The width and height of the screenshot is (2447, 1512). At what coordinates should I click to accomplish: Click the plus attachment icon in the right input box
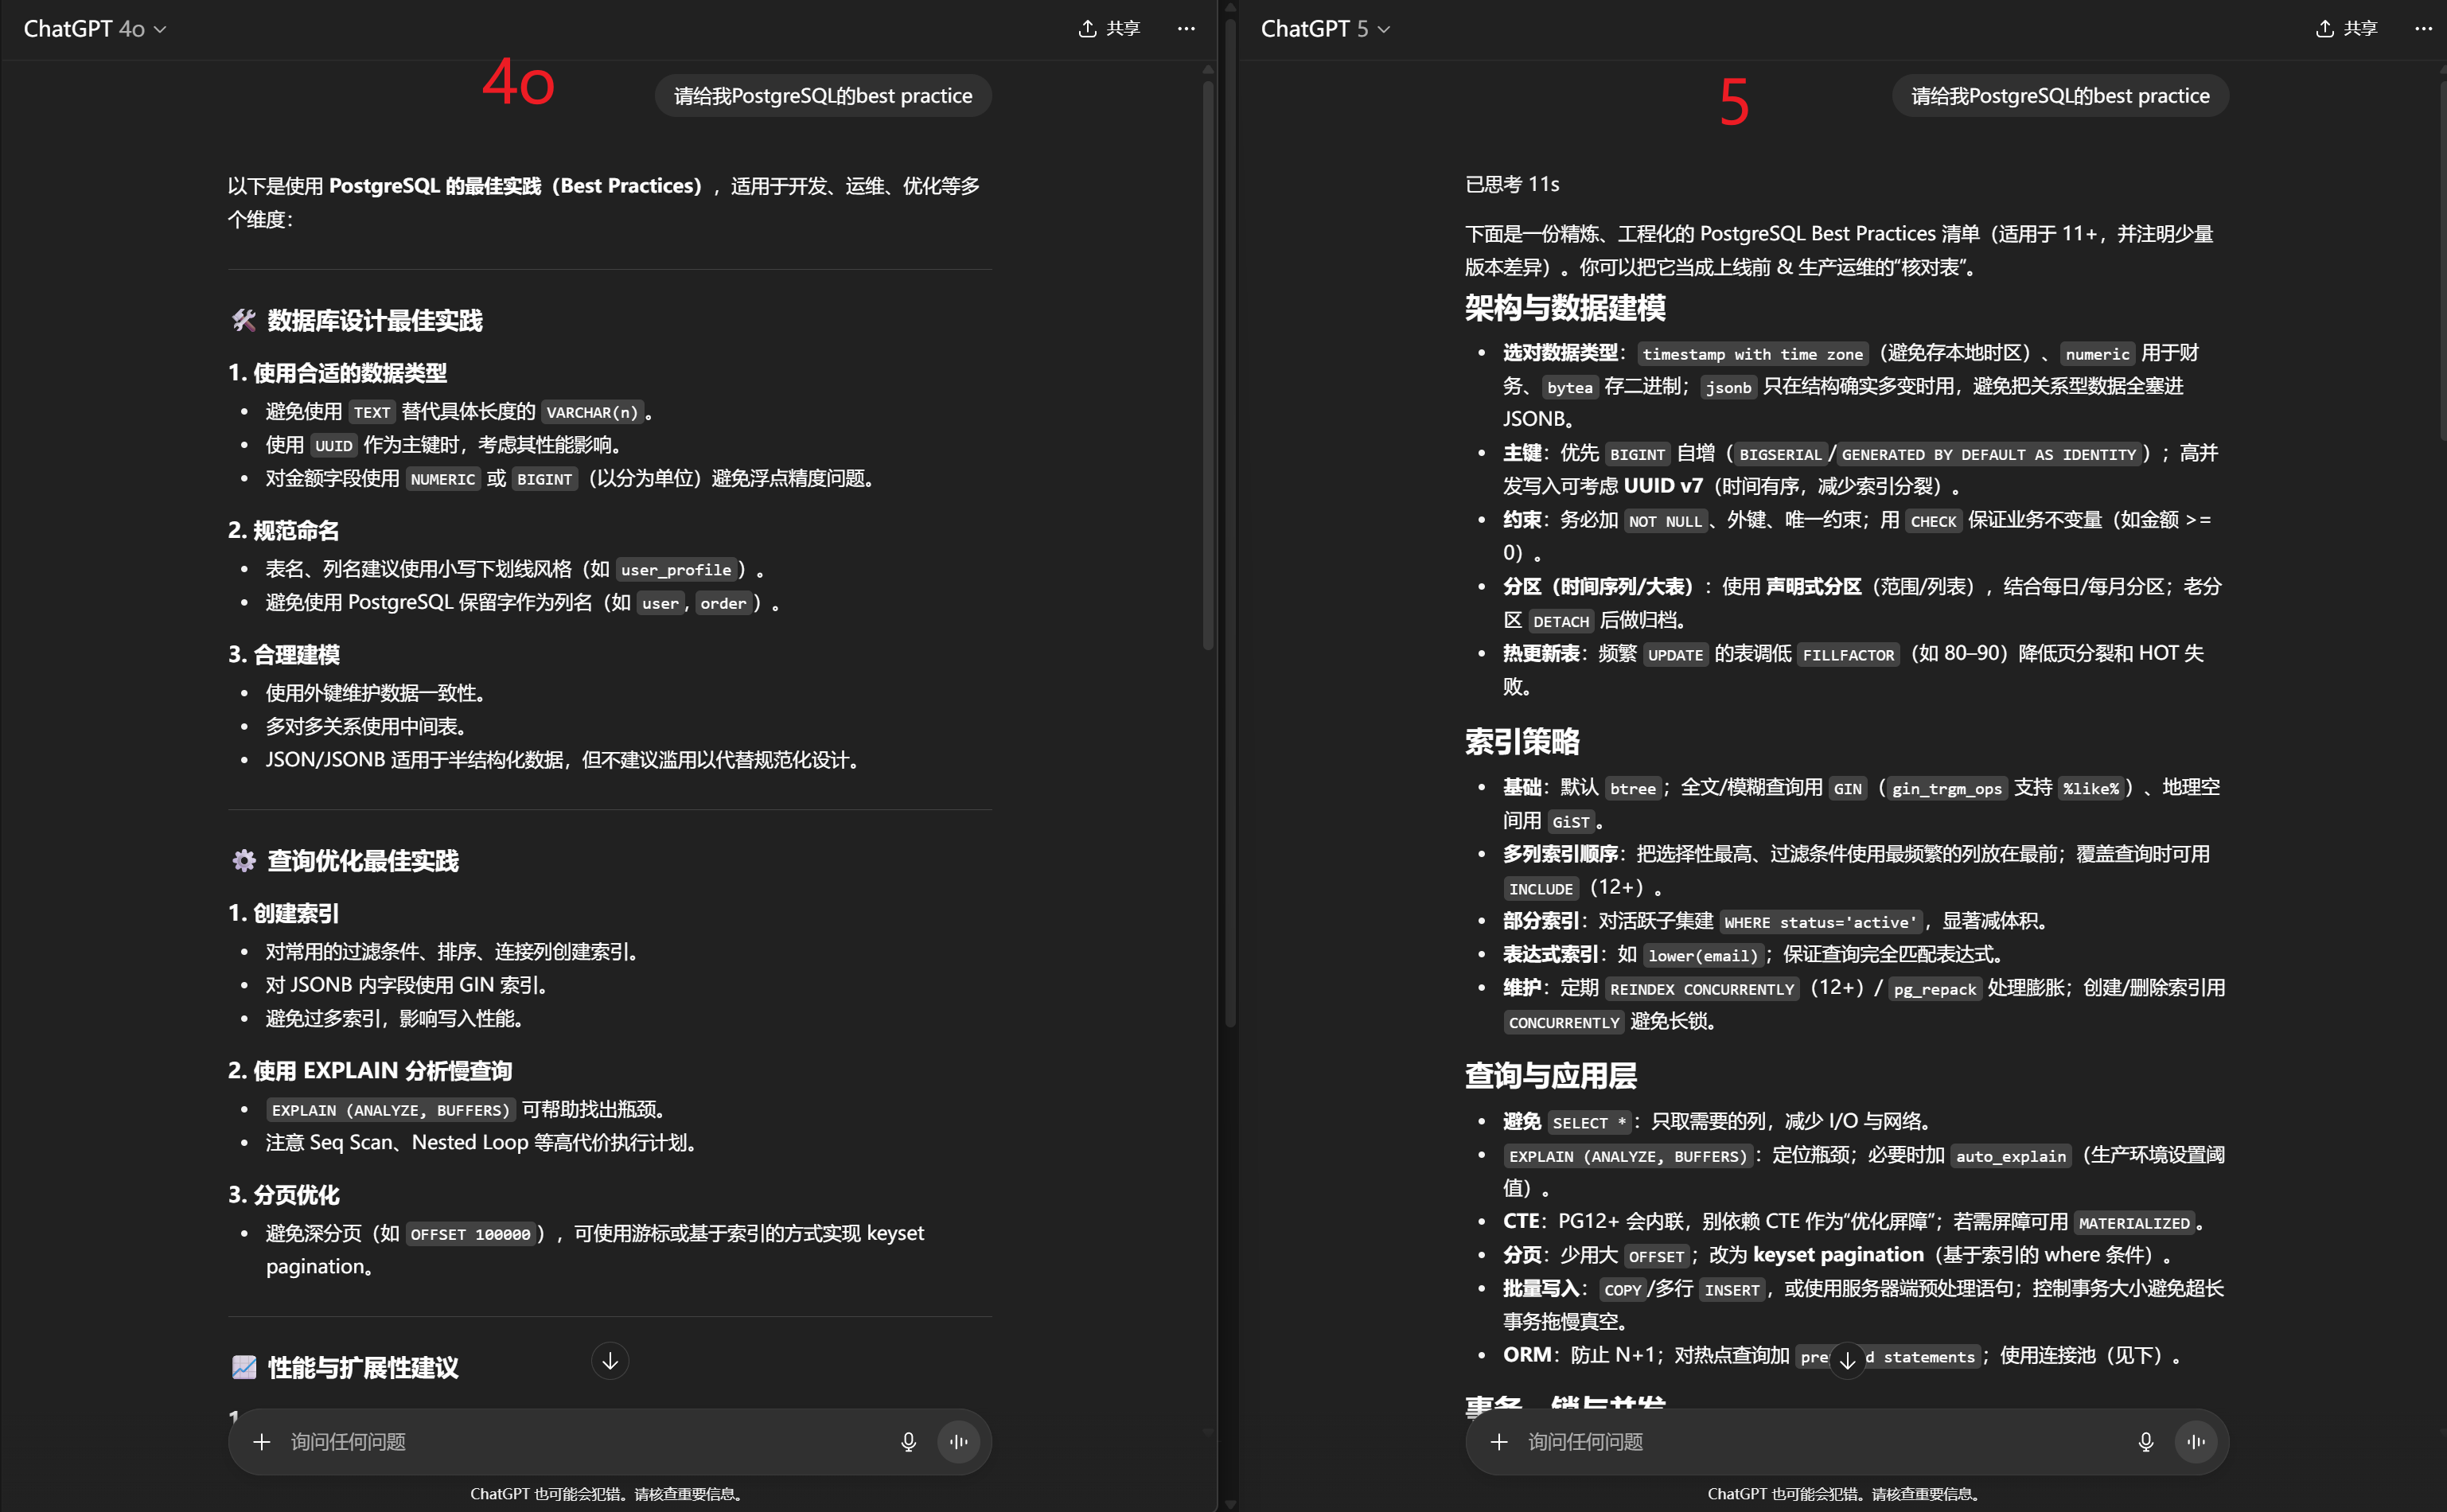pos(1499,1441)
